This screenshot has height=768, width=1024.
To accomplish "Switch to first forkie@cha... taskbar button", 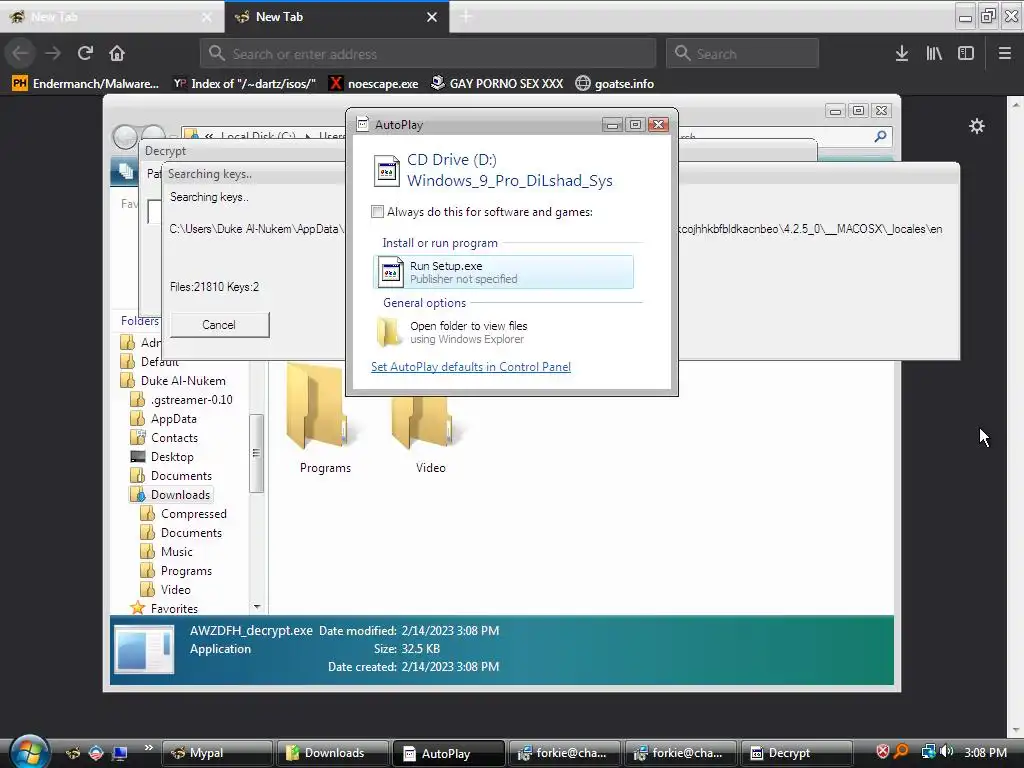I will [x=566, y=753].
